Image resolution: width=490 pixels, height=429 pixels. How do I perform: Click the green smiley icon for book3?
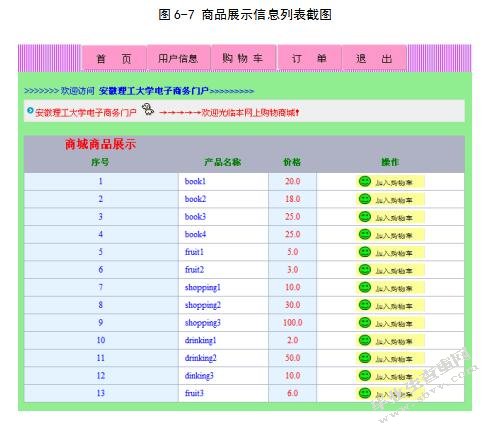(x=365, y=217)
